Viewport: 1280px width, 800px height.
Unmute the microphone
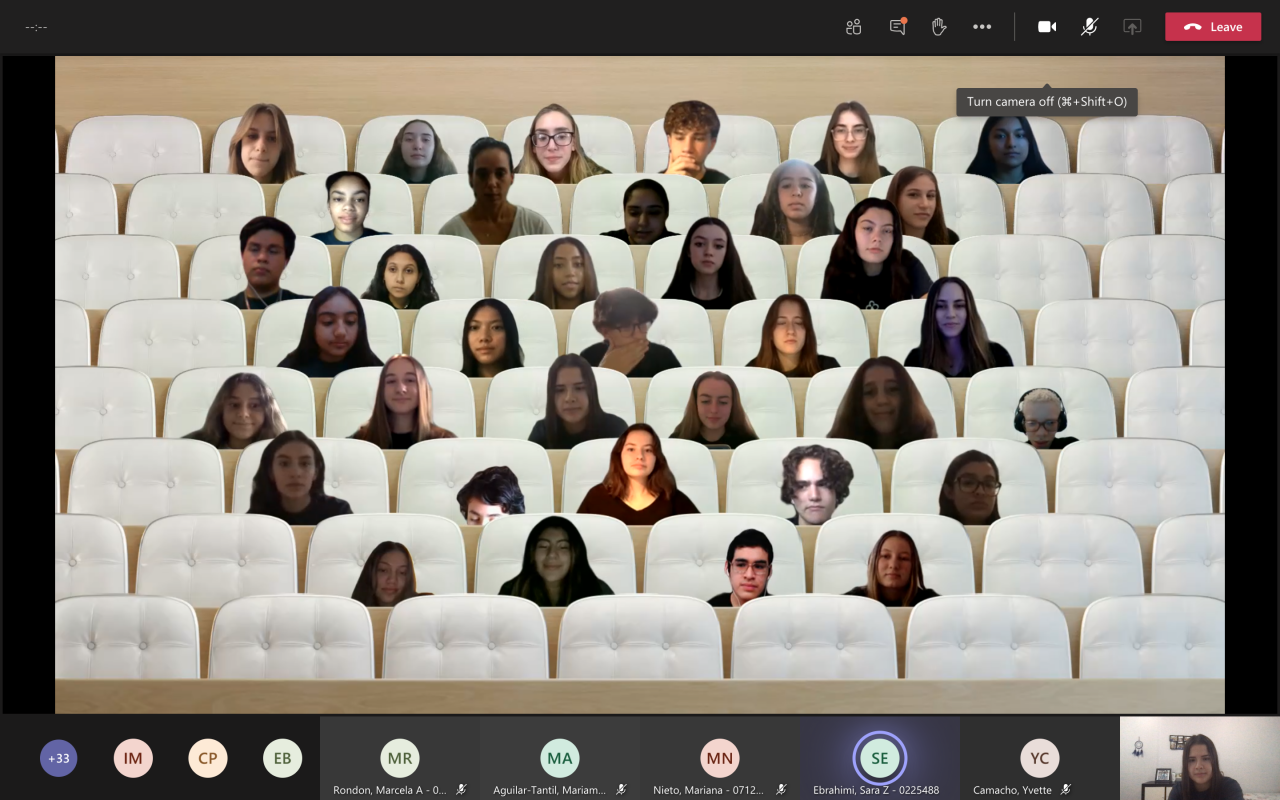1089,27
